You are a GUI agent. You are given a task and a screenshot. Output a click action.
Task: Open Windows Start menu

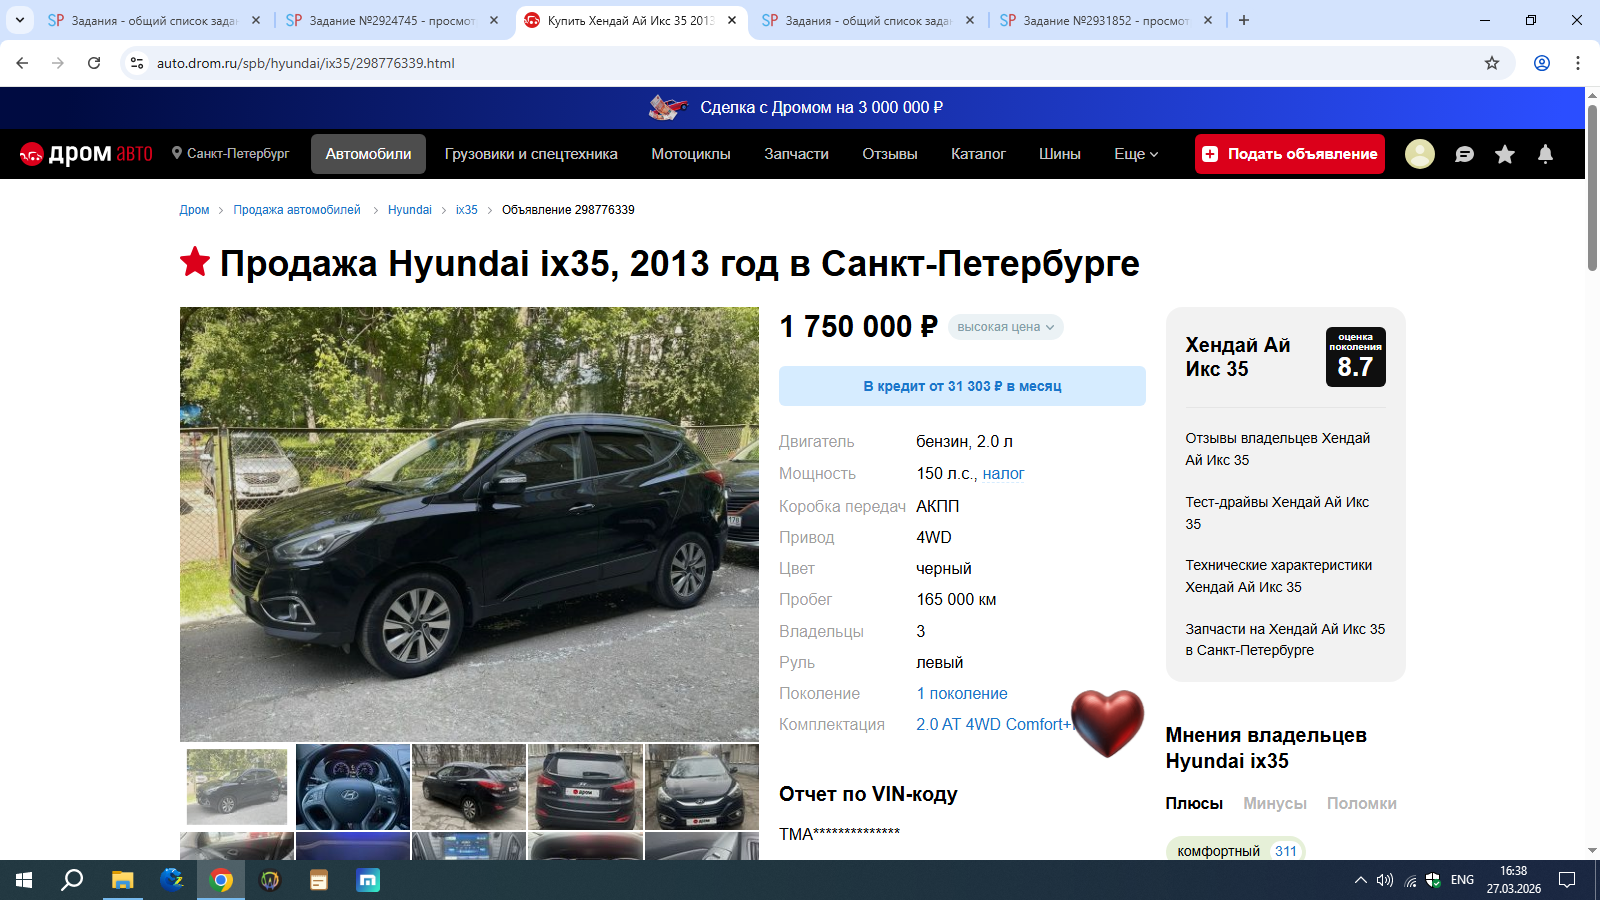[x=24, y=880]
